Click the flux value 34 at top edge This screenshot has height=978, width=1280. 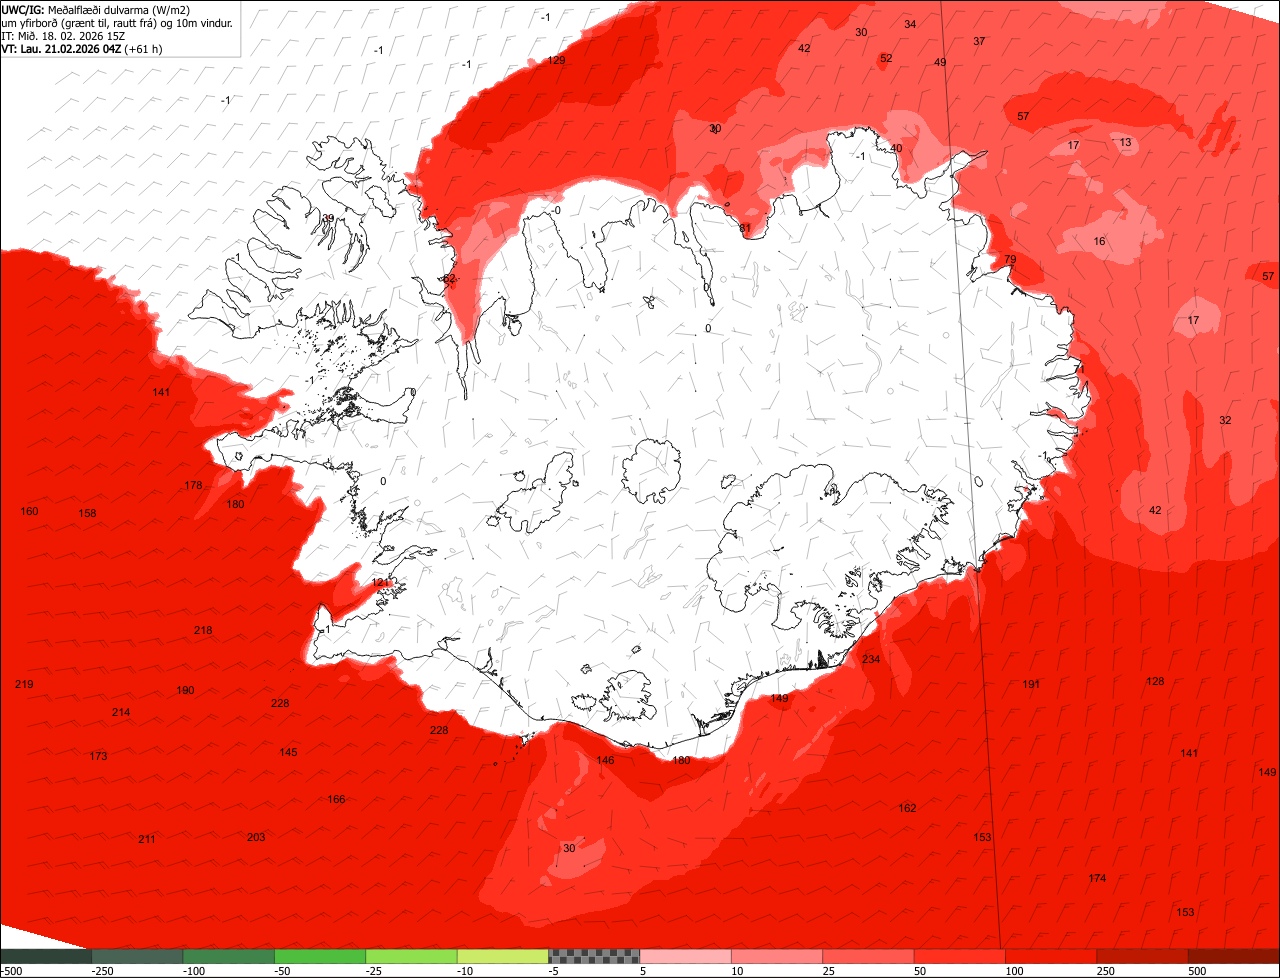910,24
